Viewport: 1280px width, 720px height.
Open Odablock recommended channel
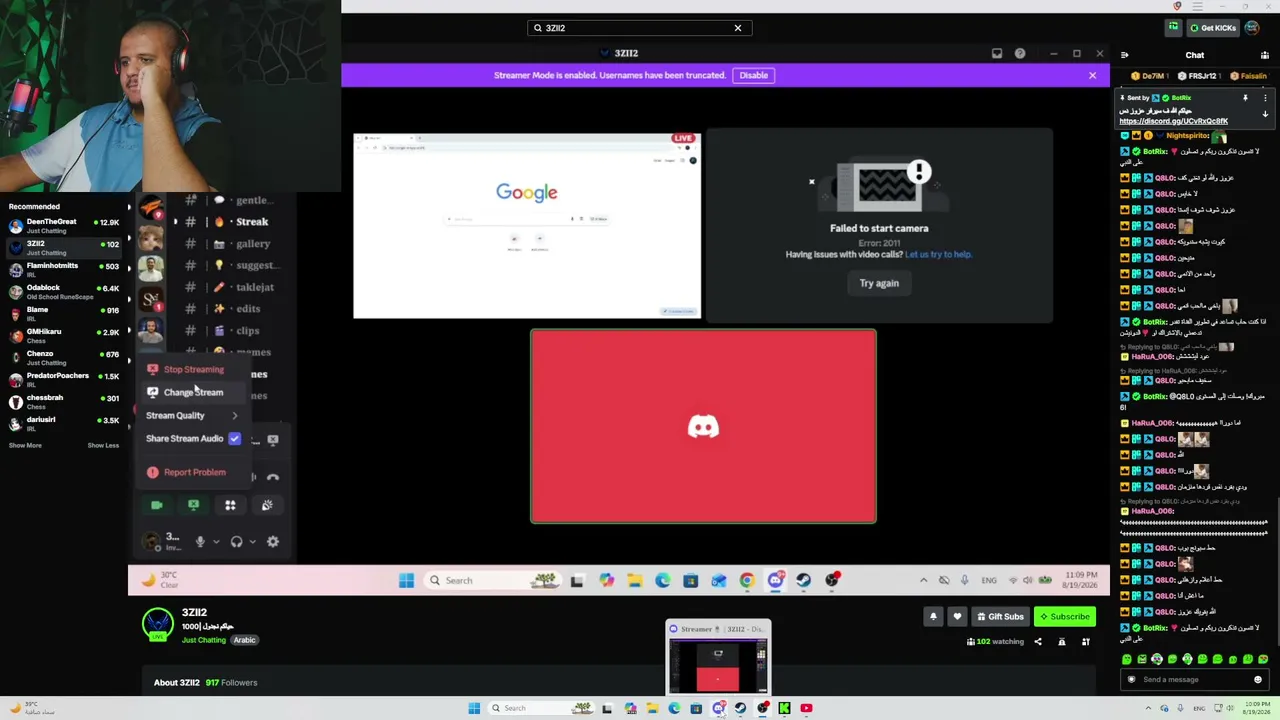[x=64, y=291]
